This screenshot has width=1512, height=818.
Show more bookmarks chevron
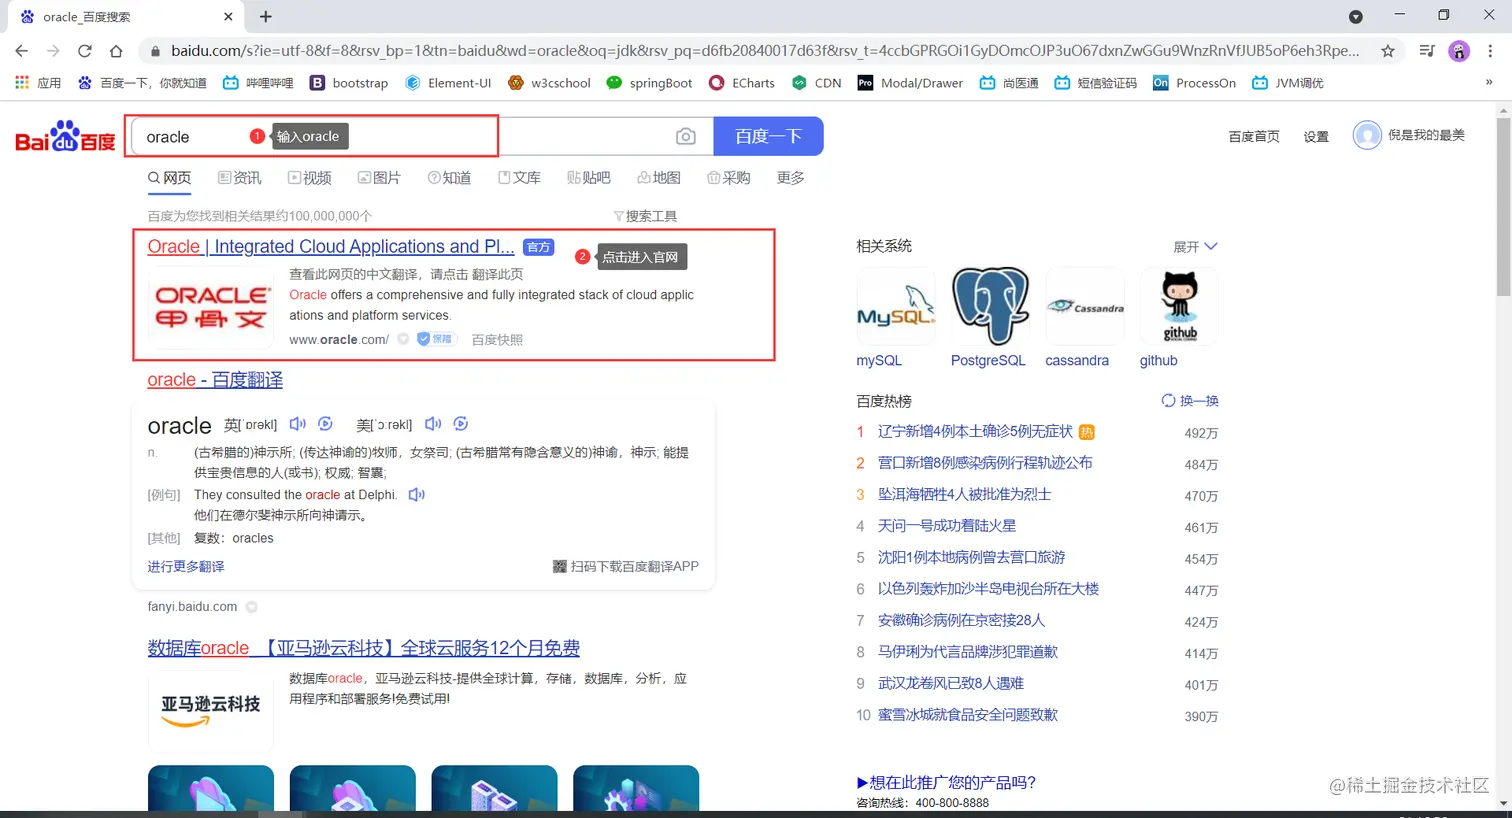point(1489,83)
